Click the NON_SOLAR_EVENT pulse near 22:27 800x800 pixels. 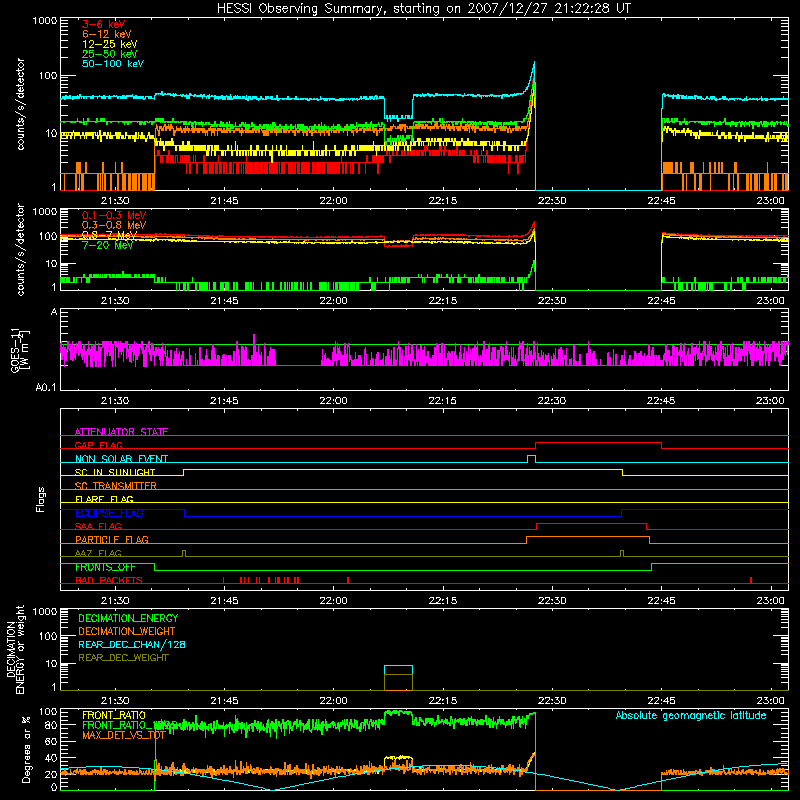point(531,459)
